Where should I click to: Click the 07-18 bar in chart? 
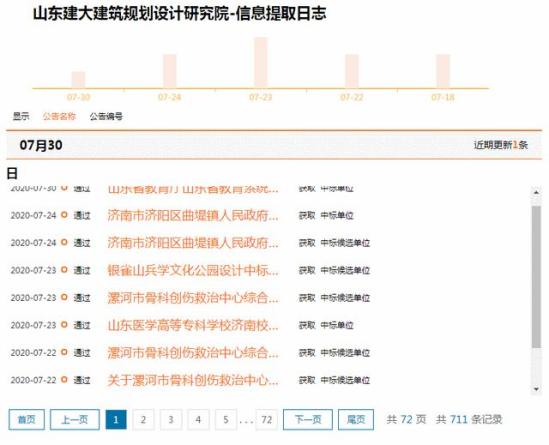coord(443,71)
